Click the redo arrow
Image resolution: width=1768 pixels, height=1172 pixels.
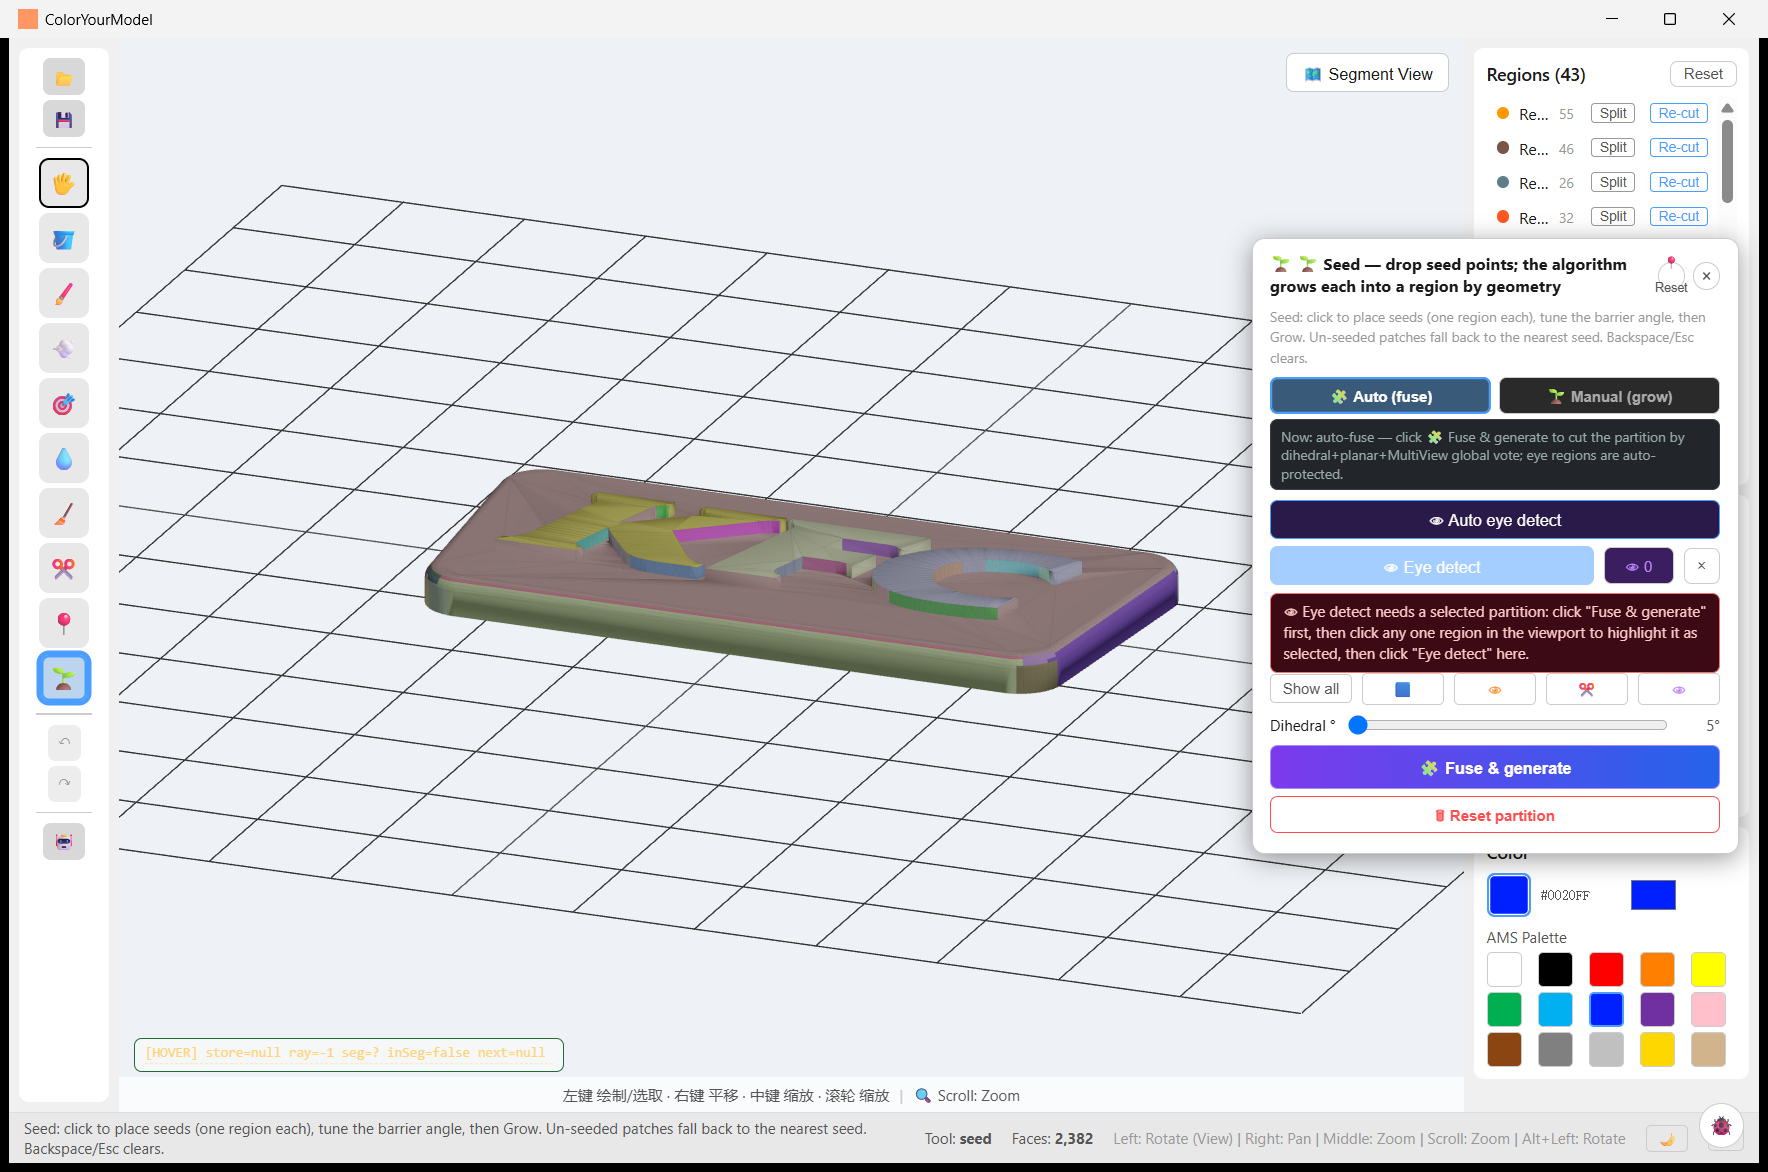coord(64,783)
